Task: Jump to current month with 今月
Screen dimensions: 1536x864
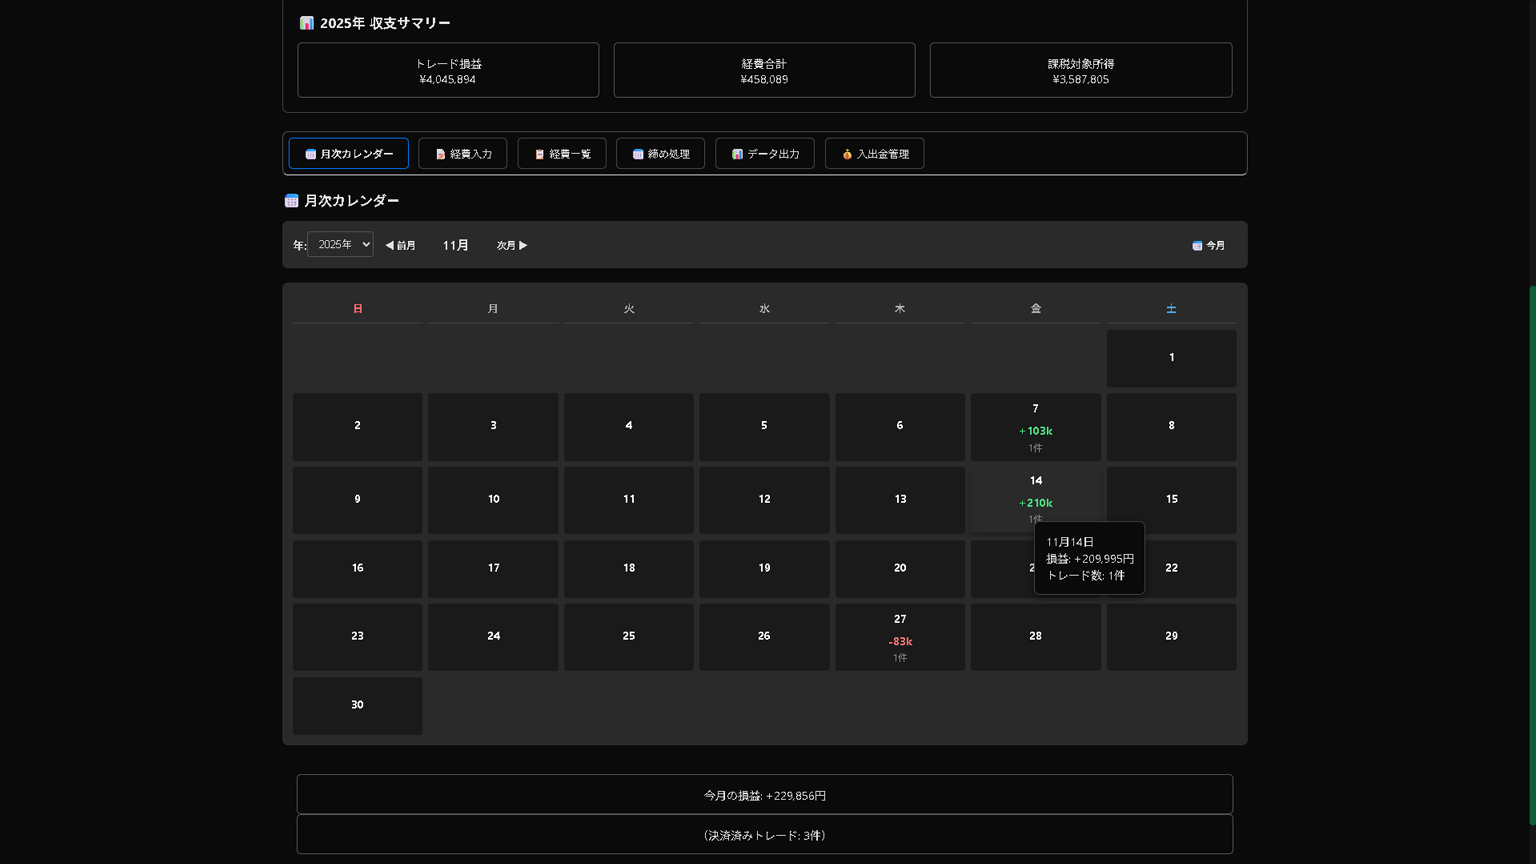Action: 1208,245
